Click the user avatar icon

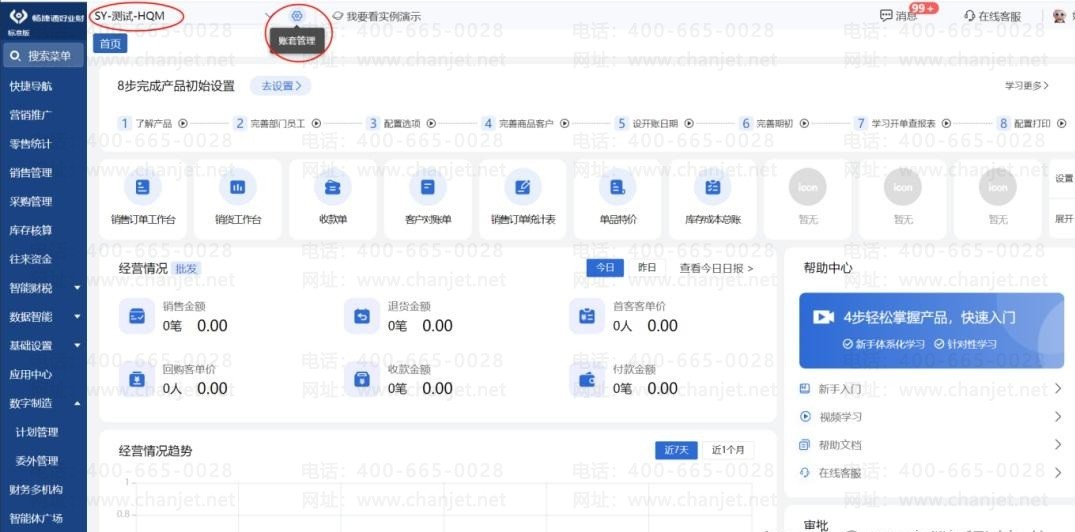(1060, 16)
